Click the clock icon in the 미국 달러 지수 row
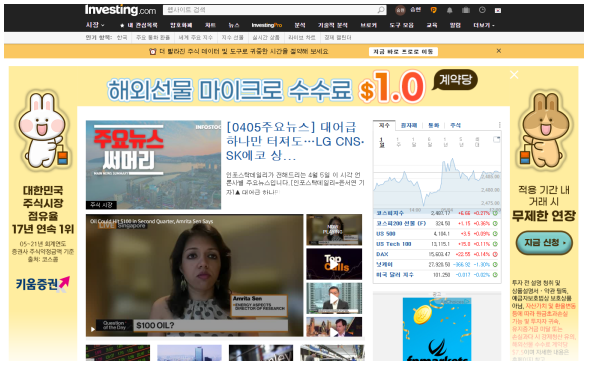Viewport: 589px width, 372px height. pos(495,275)
